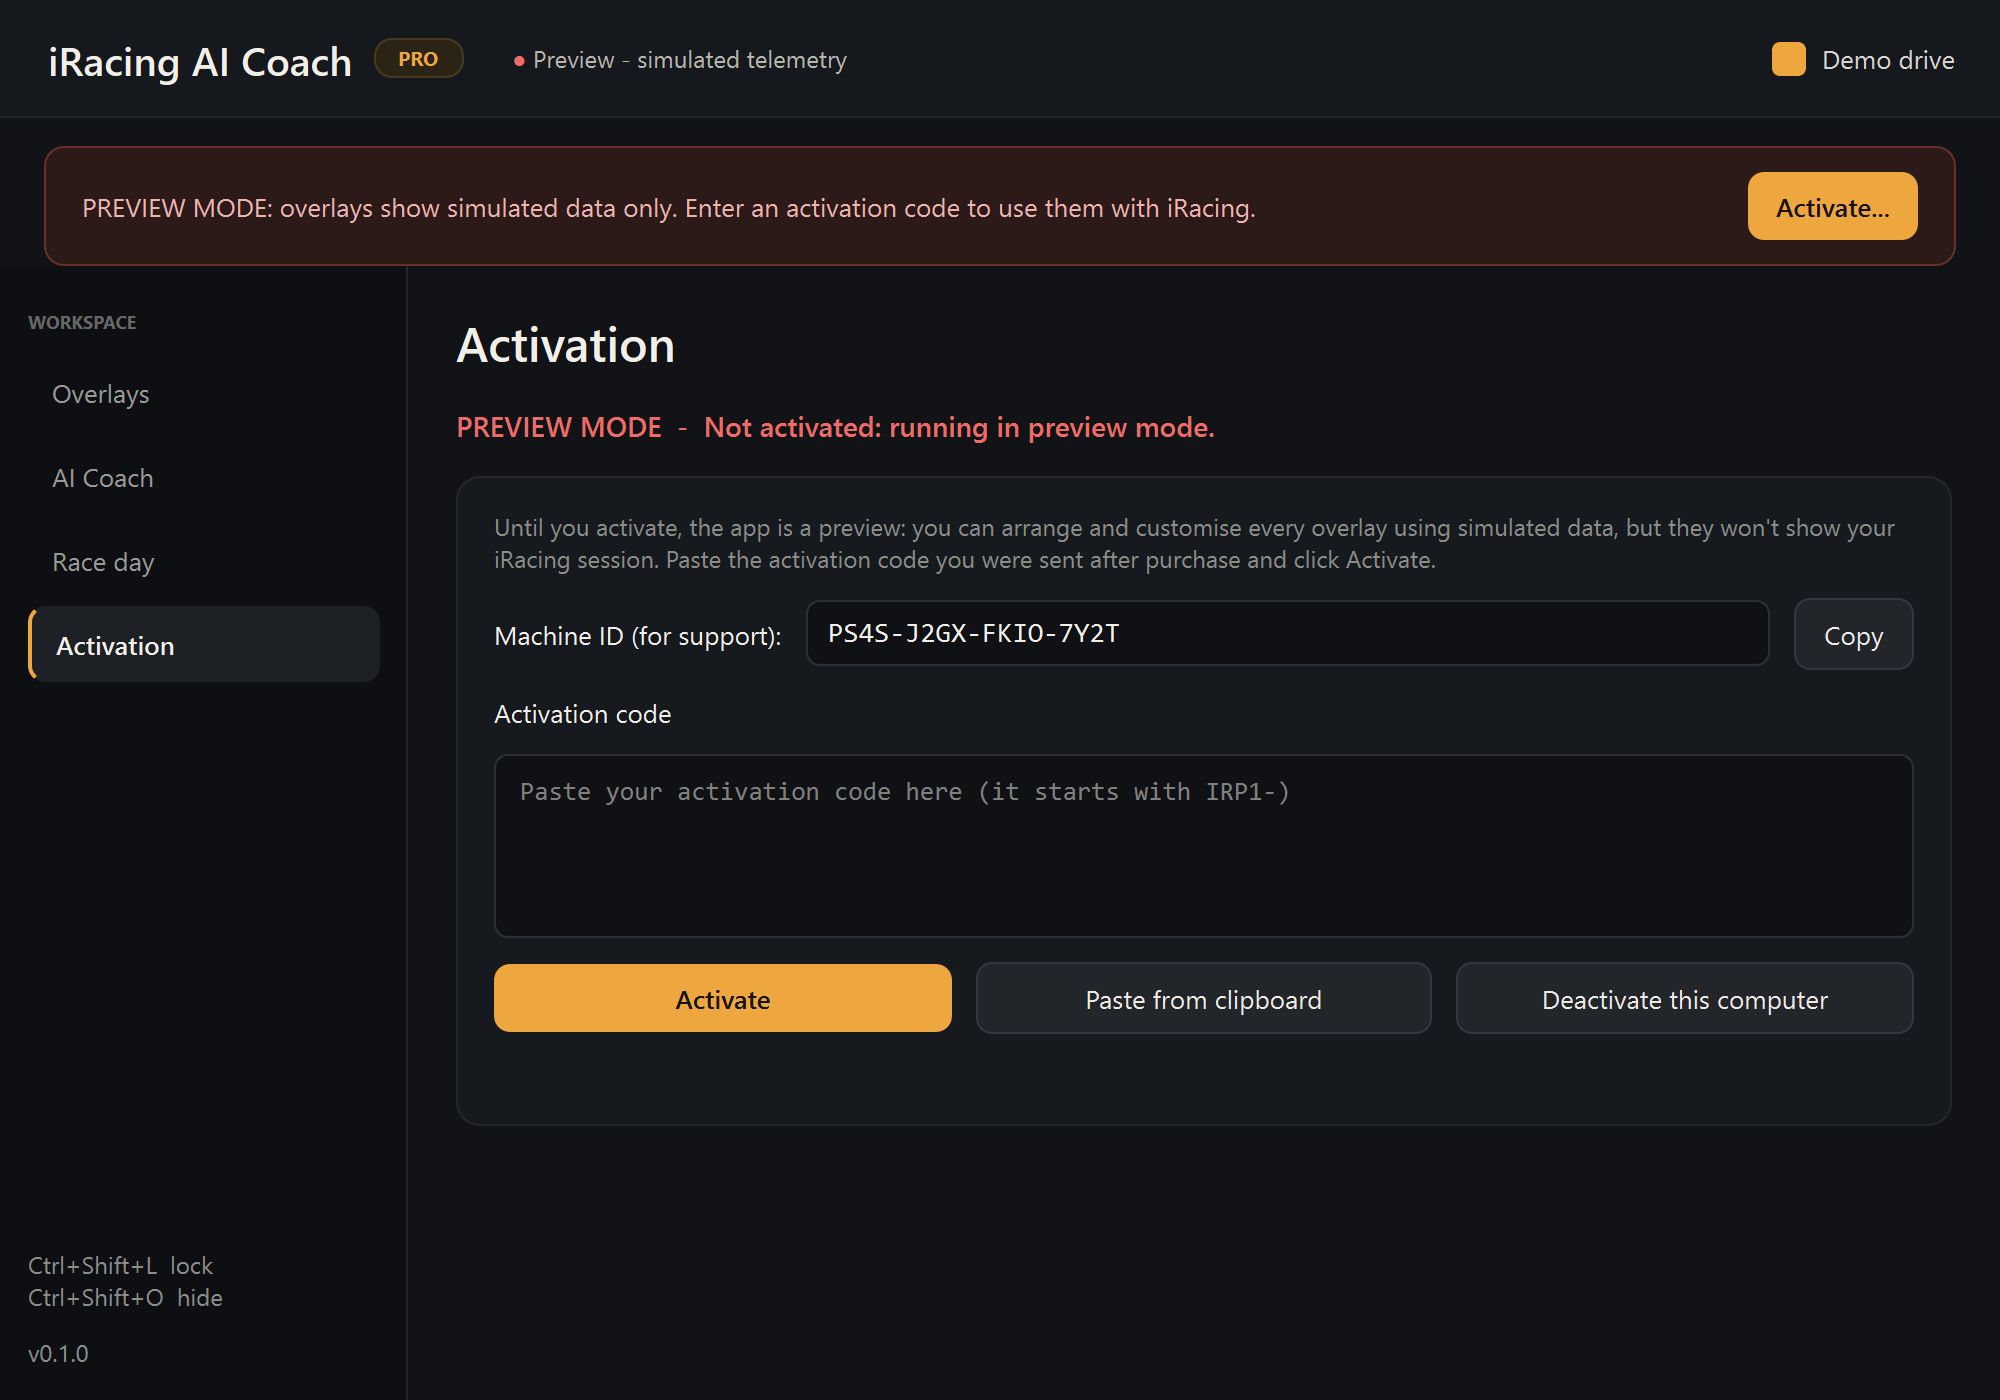Click the iRacing AI Coach title
Image resolution: width=2000 pixels, height=1400 pixels.
(200, 62)
